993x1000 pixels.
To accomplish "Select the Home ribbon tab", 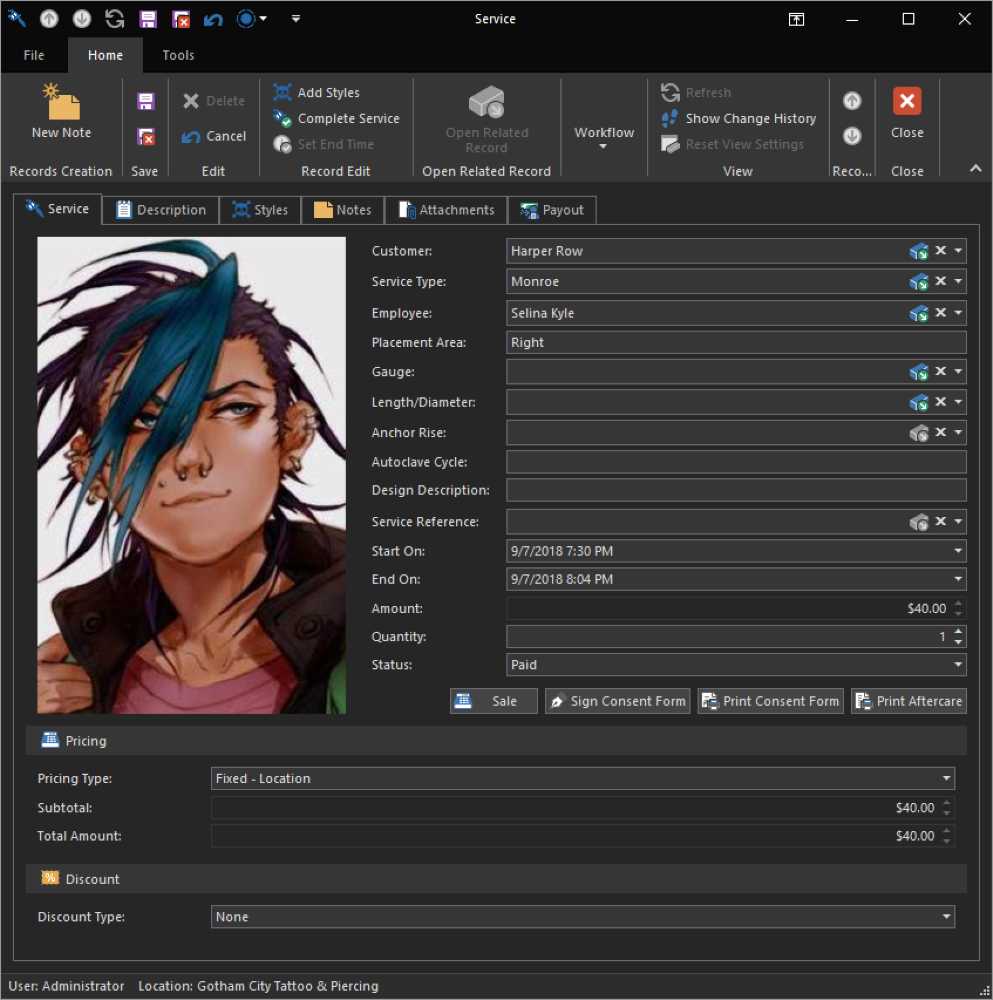I will pos(105,55).
